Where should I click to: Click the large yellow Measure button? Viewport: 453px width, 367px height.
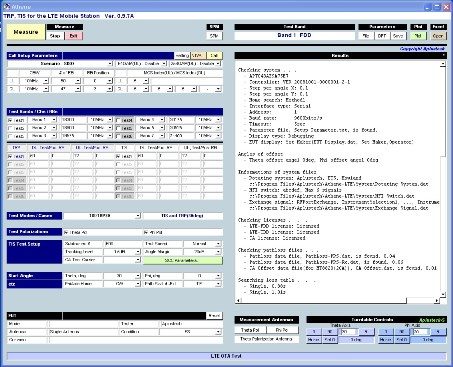coord(26,32)
